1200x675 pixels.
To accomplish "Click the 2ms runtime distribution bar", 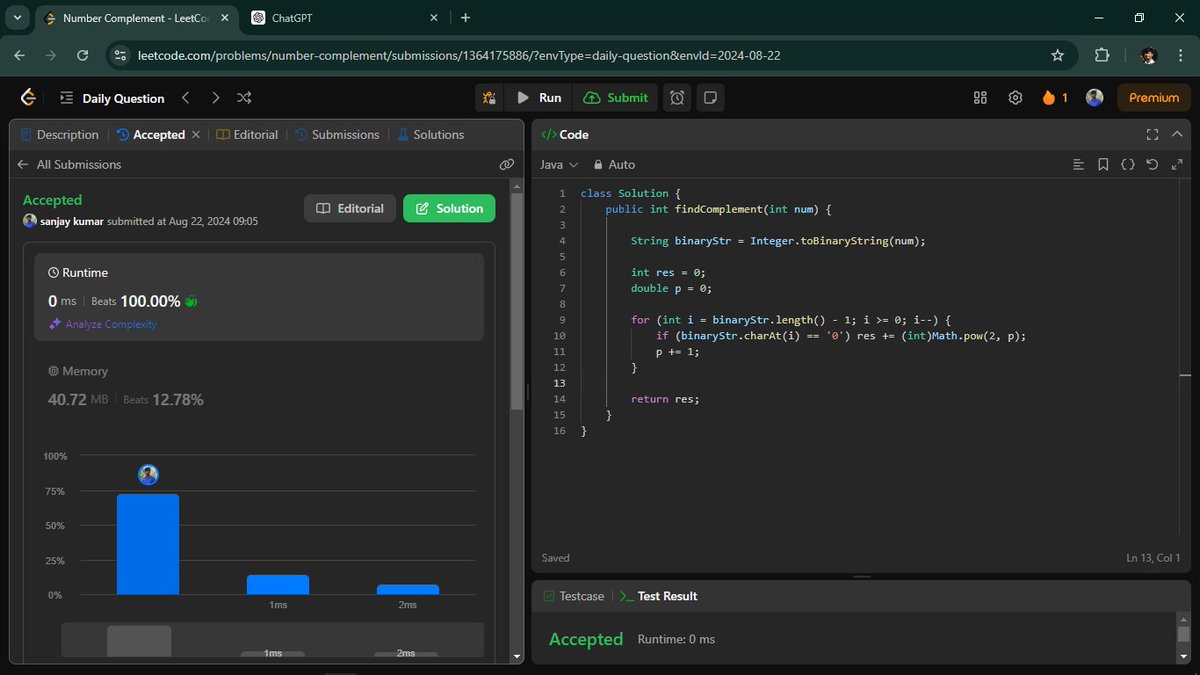I will pos(408,590).
